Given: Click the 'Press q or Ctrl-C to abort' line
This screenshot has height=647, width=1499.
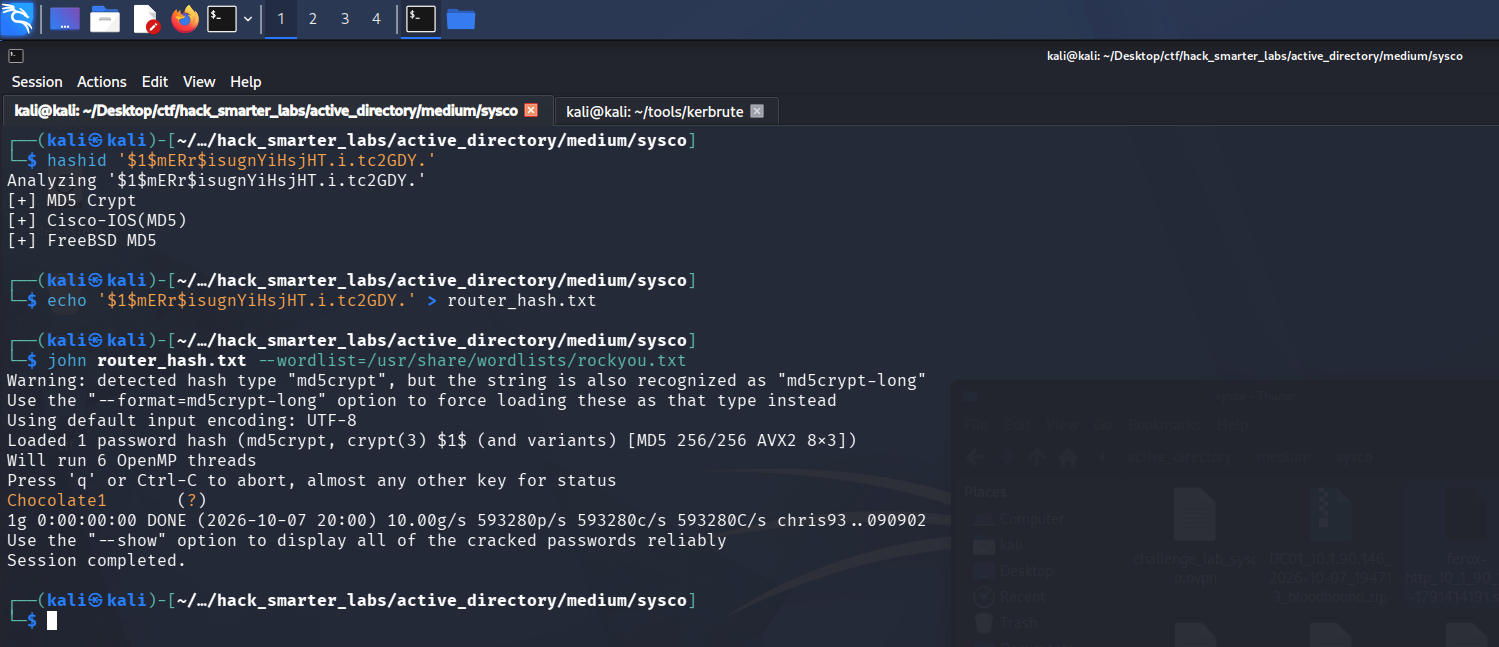Looking at the screenshot, I should pos(312,480).
